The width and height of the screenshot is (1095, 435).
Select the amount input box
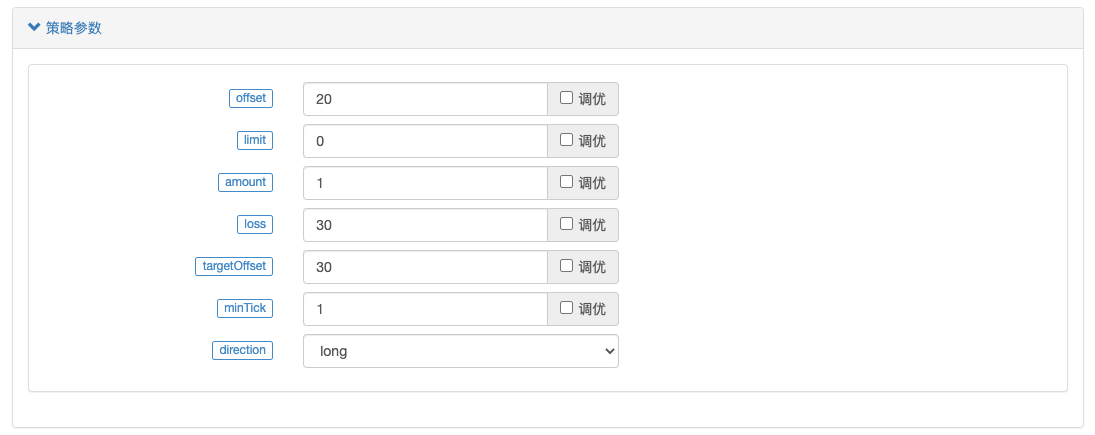pos(425,183)
